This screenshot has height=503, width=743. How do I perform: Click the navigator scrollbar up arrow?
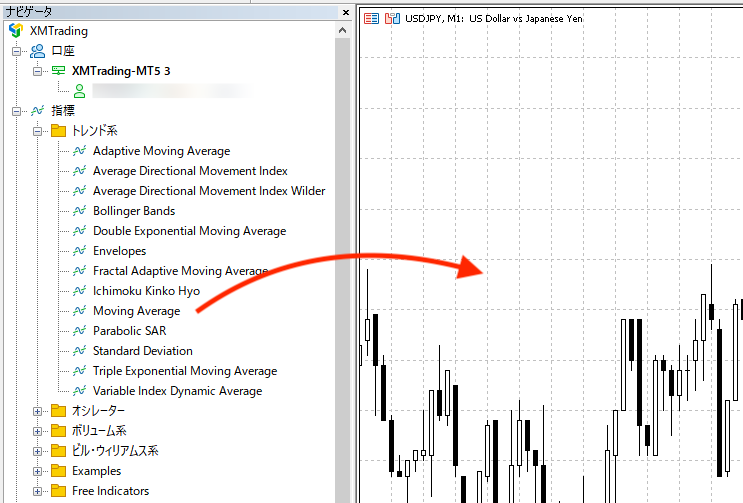(343, 30)
